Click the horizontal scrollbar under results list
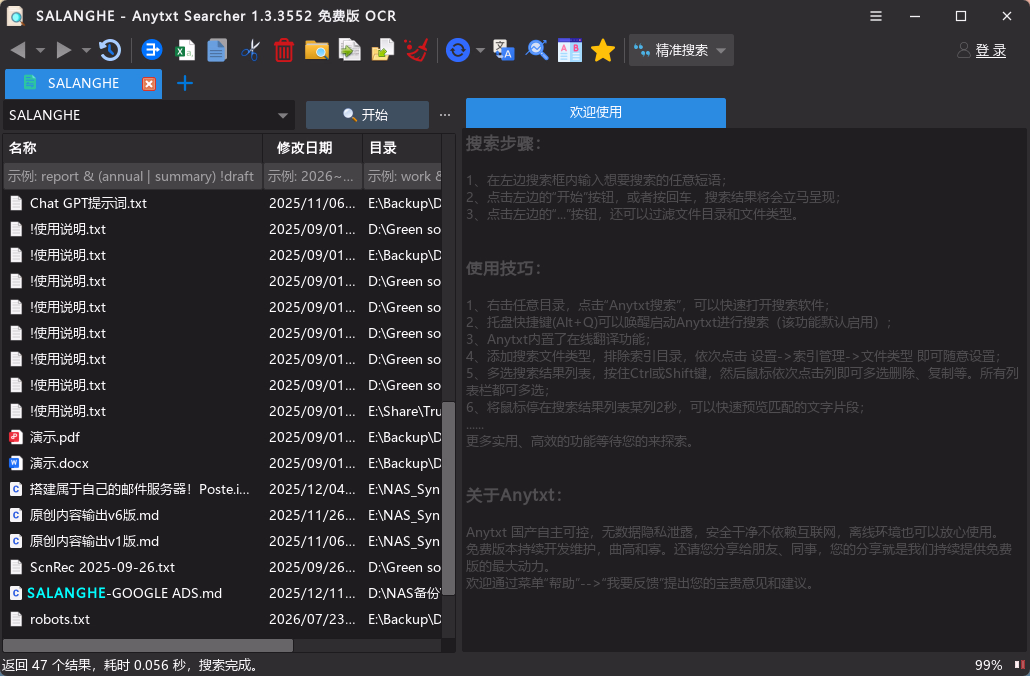Image resolution: width=1030 pixels, height=676 pixels. pos(148,645)
